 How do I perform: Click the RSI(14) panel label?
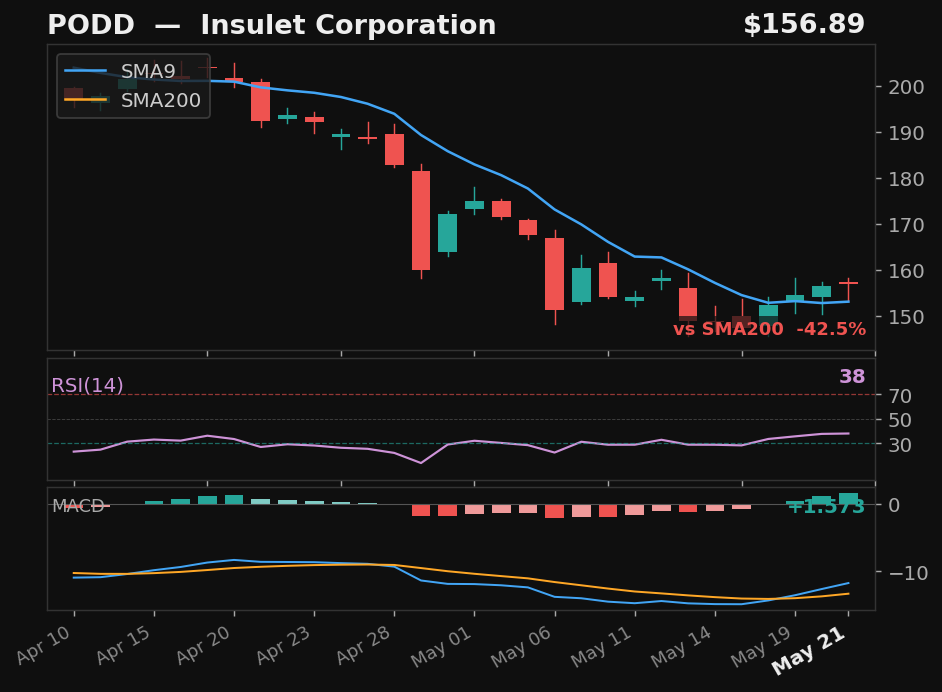87,385
